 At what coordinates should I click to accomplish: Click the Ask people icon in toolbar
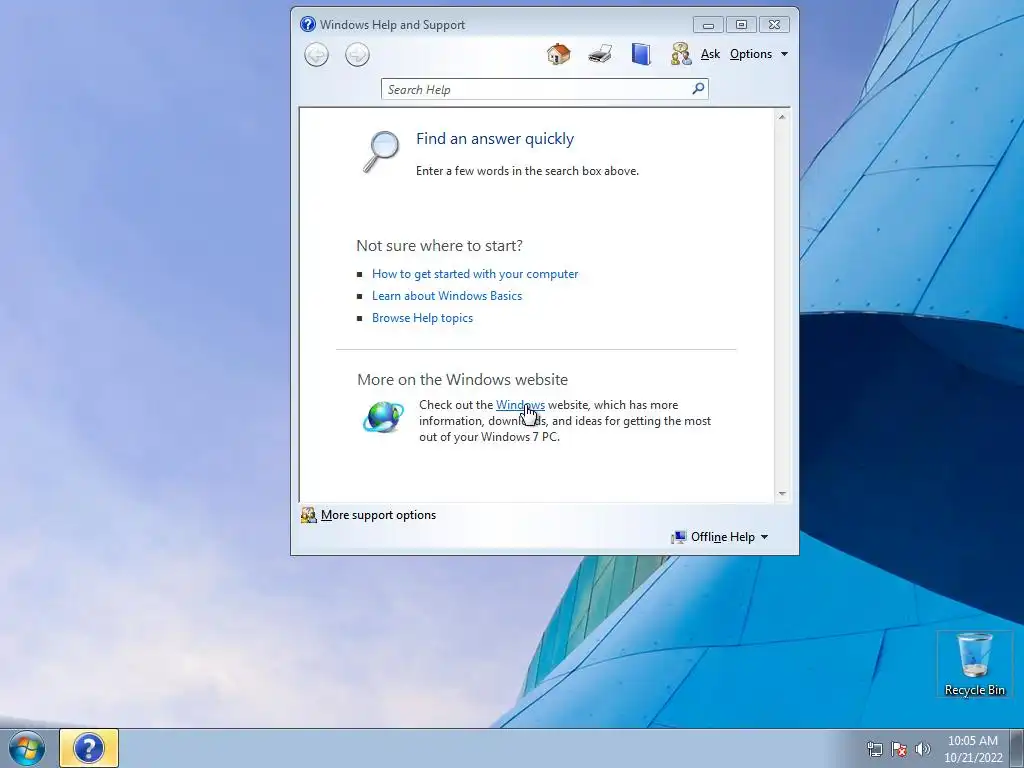click(681, 54)
